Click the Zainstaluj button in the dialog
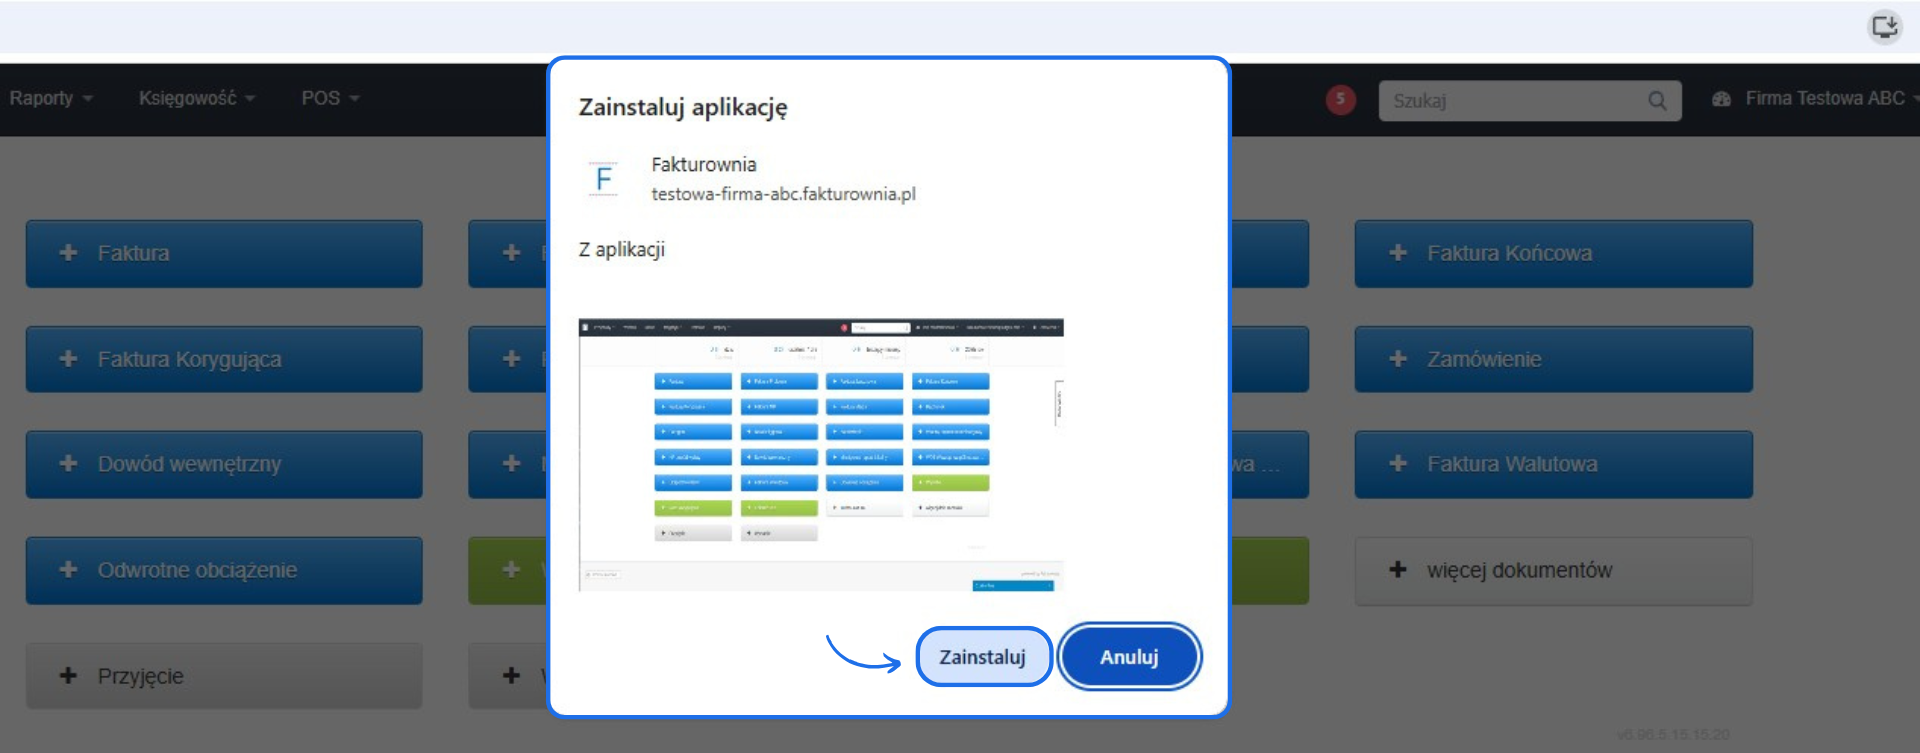The height and width of the screenshot is (753, 1920). pos(983,657)
